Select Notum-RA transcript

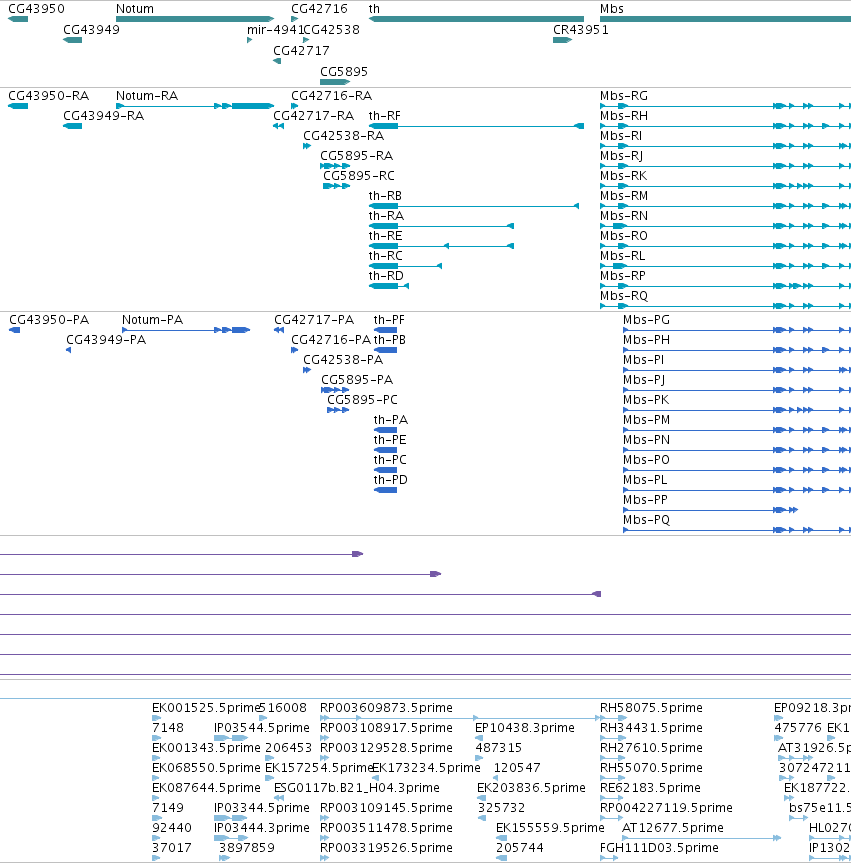point(195,106)
